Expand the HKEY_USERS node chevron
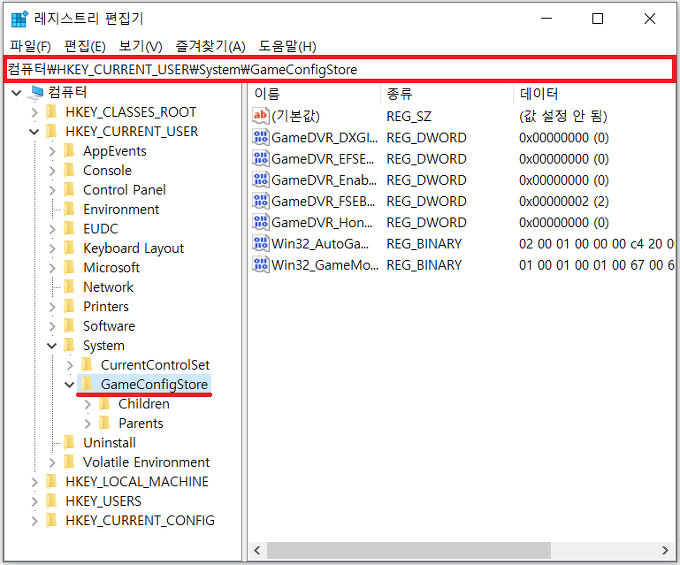The image size is (680, 565). [34, 502]
